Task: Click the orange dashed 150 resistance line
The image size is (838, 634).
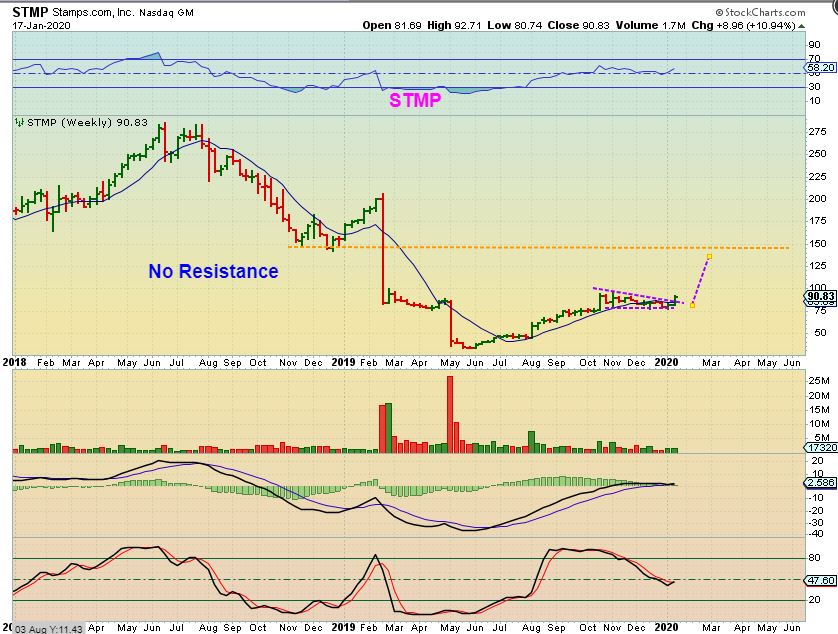Action: [x=538, y=248]
